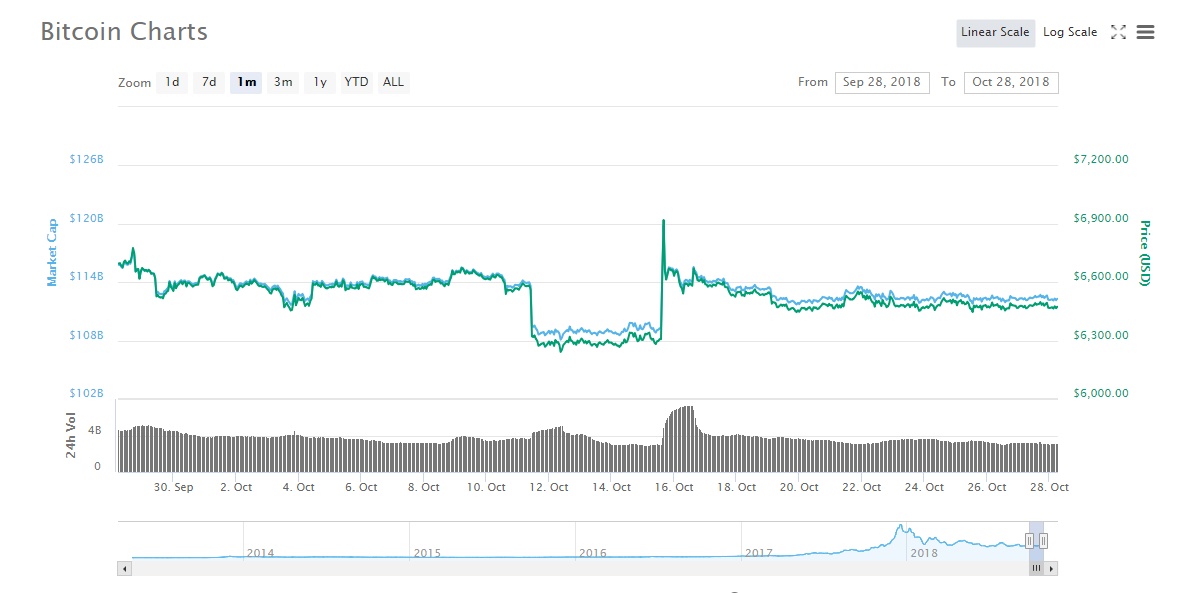Viewport: 1190px width, 593px height.
Task: Click the $126B market cap value
Action: (85, 159)
